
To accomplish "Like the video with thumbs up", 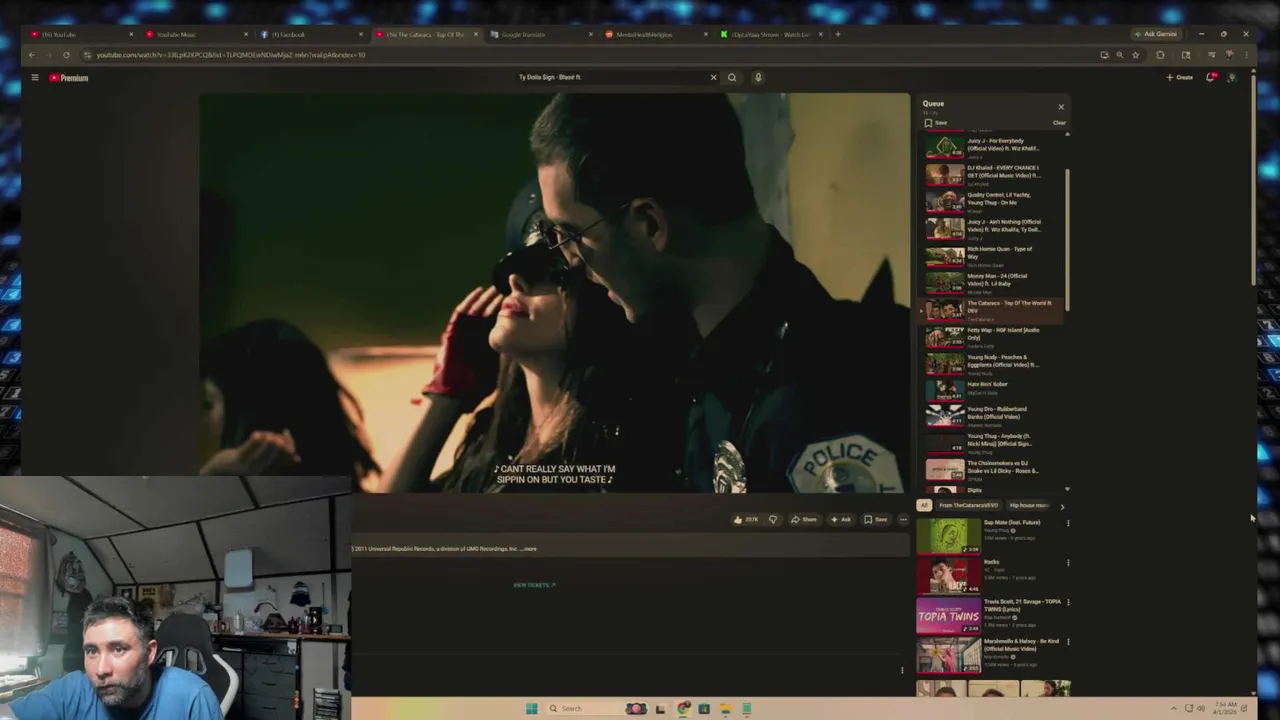I will point(746,520).
